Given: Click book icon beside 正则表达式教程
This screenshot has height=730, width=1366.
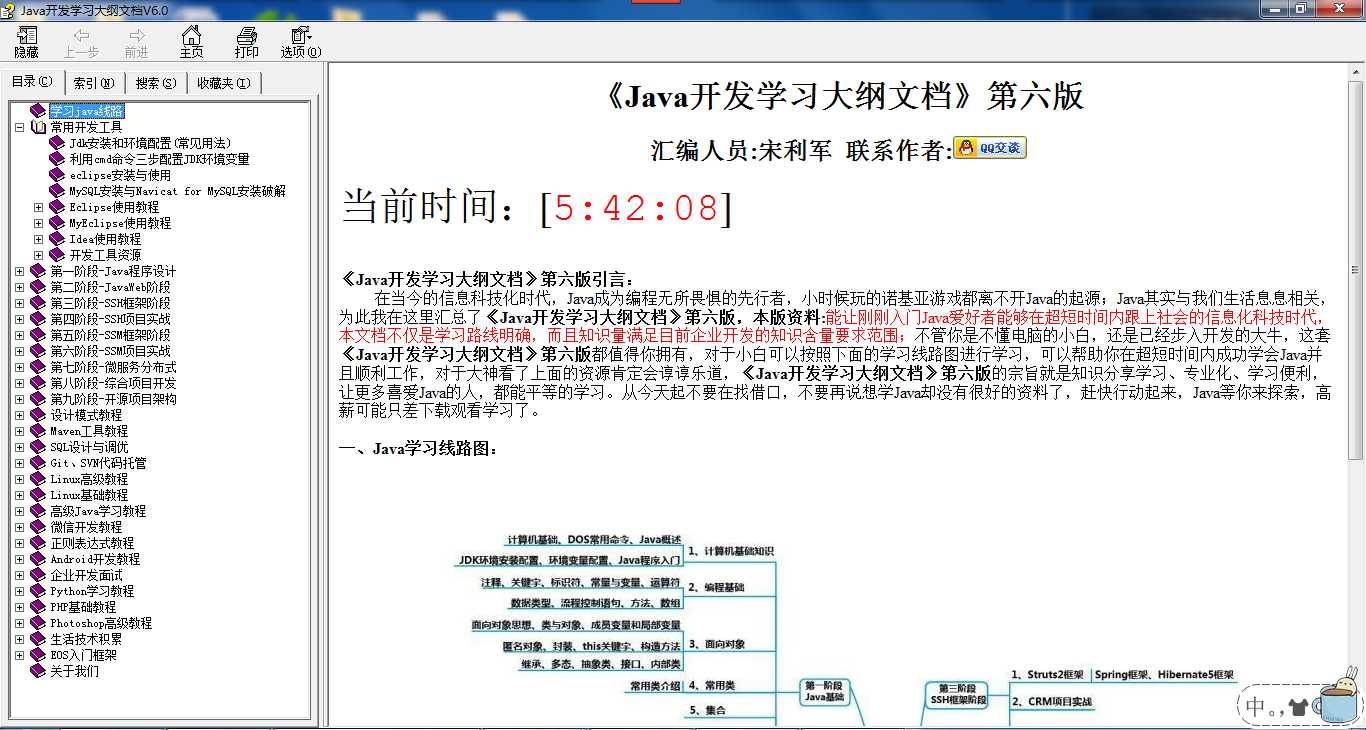Looking at the screenshot, I should click(38, 543).
